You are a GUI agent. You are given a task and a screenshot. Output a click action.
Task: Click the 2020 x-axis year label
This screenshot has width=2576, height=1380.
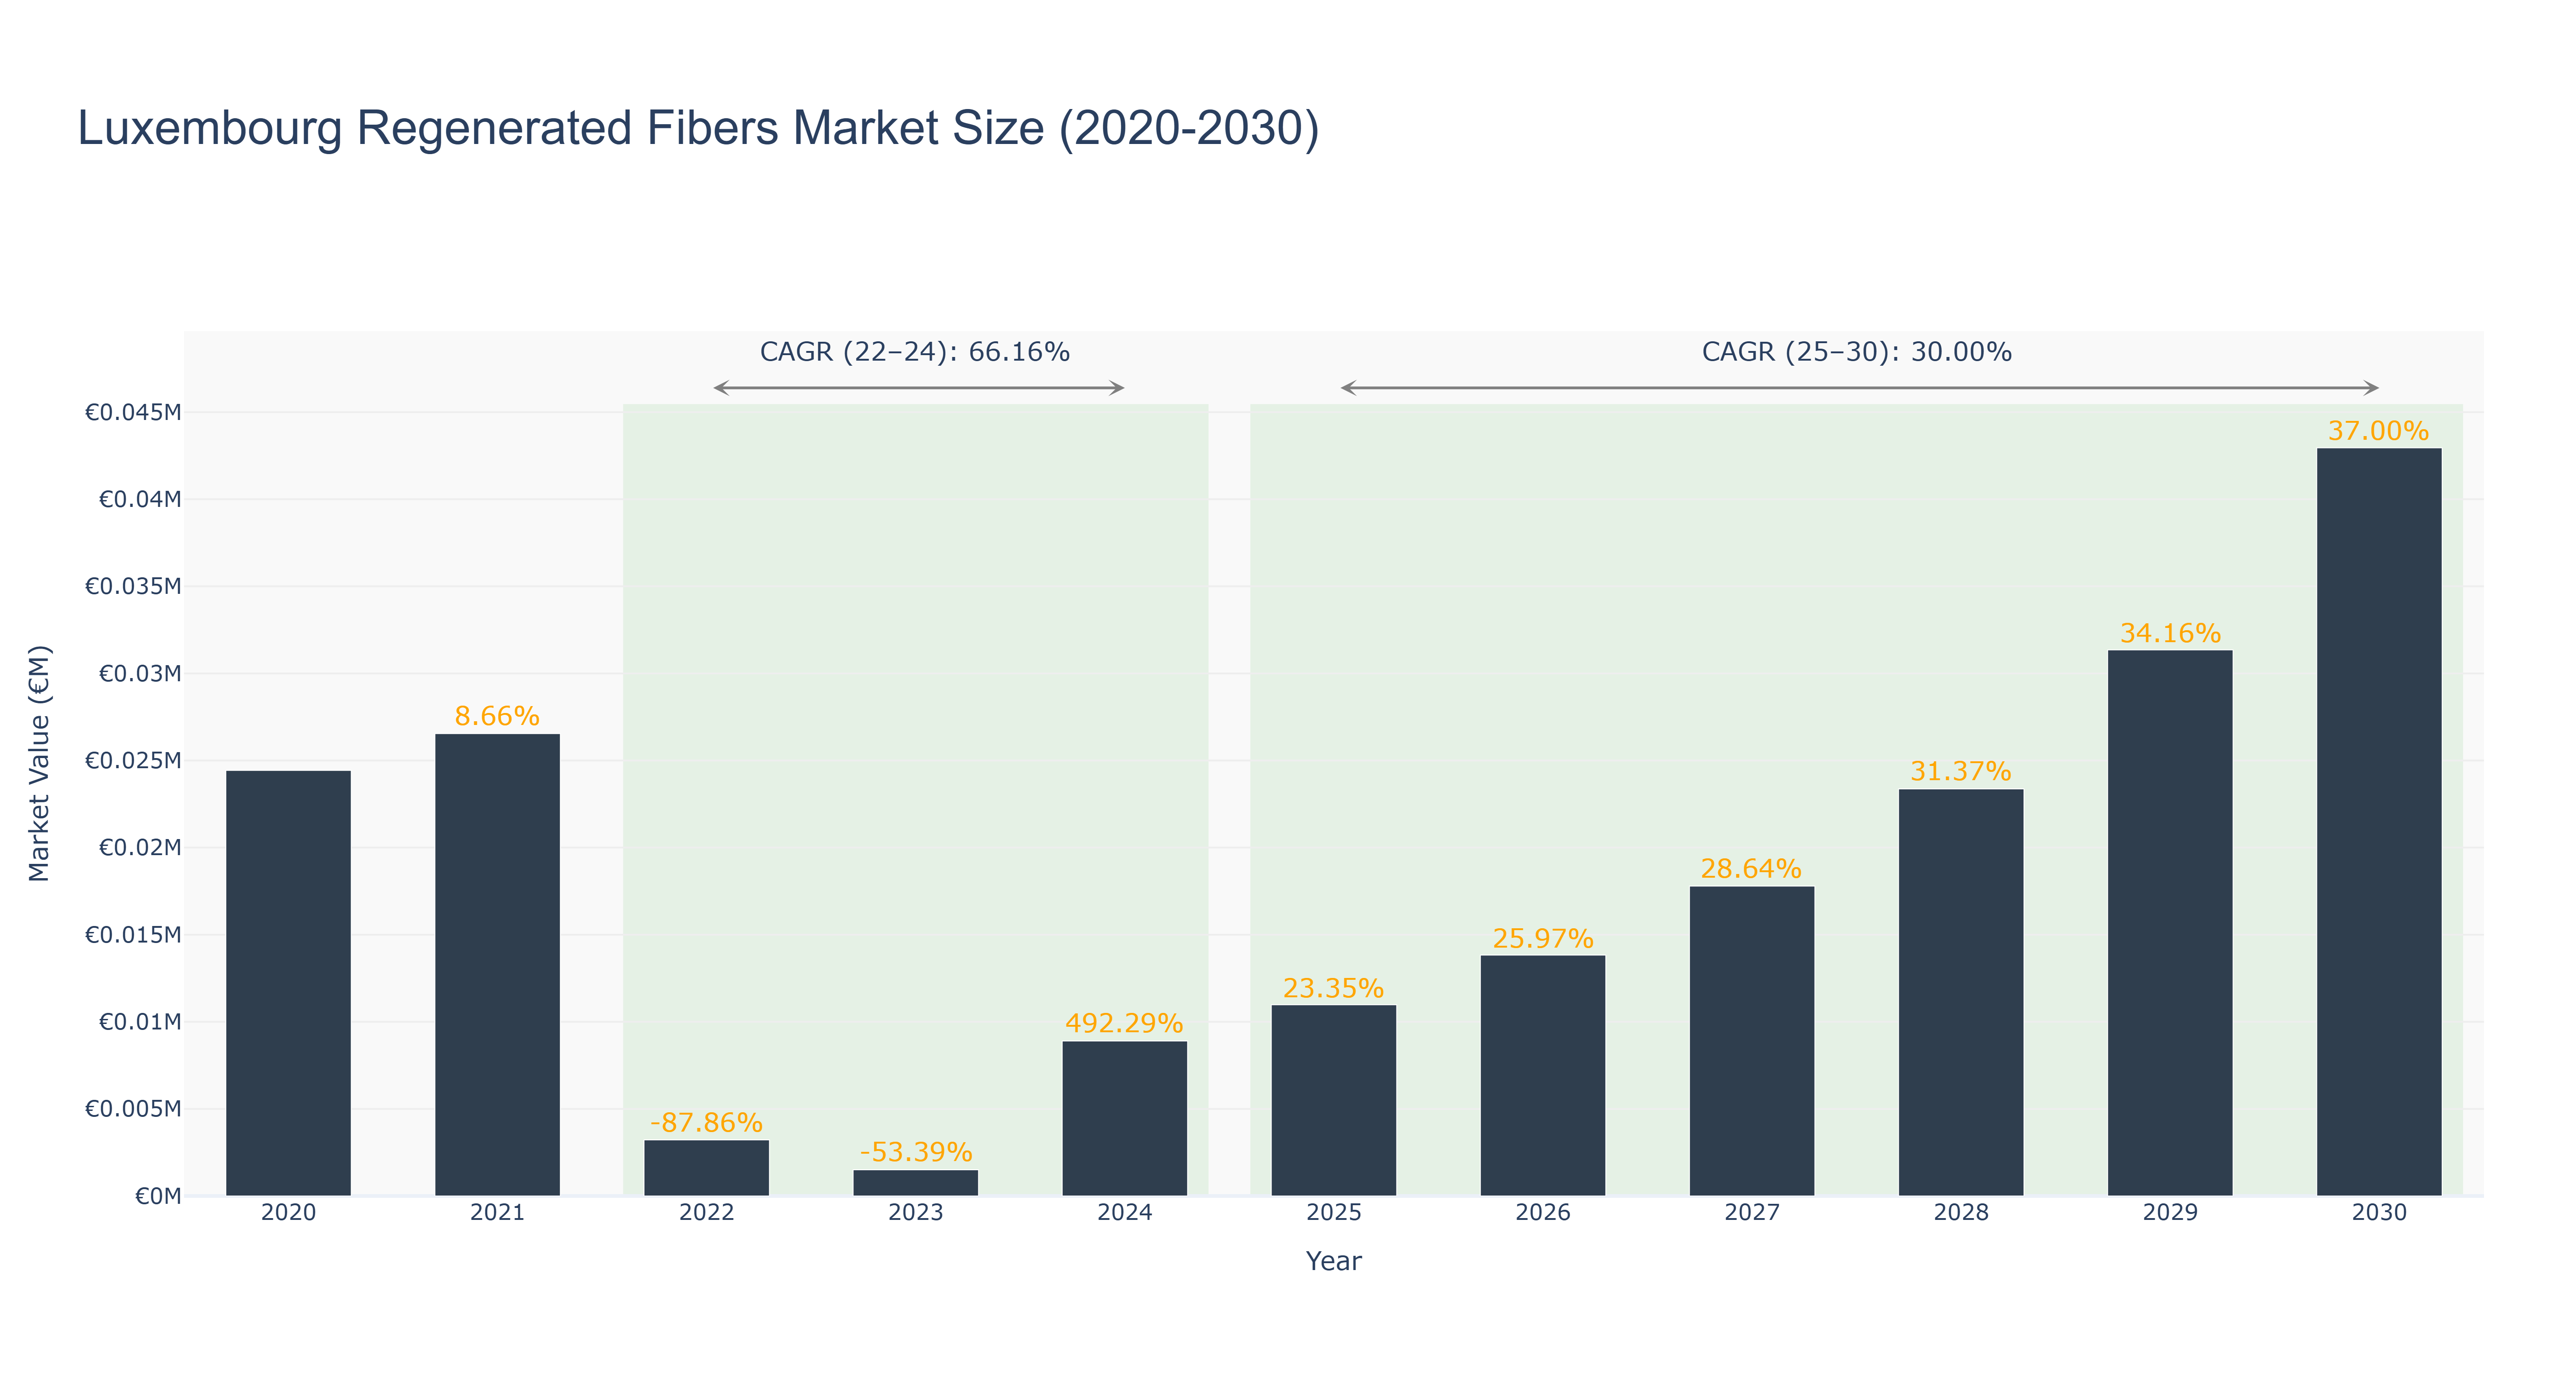[288, 1213]
